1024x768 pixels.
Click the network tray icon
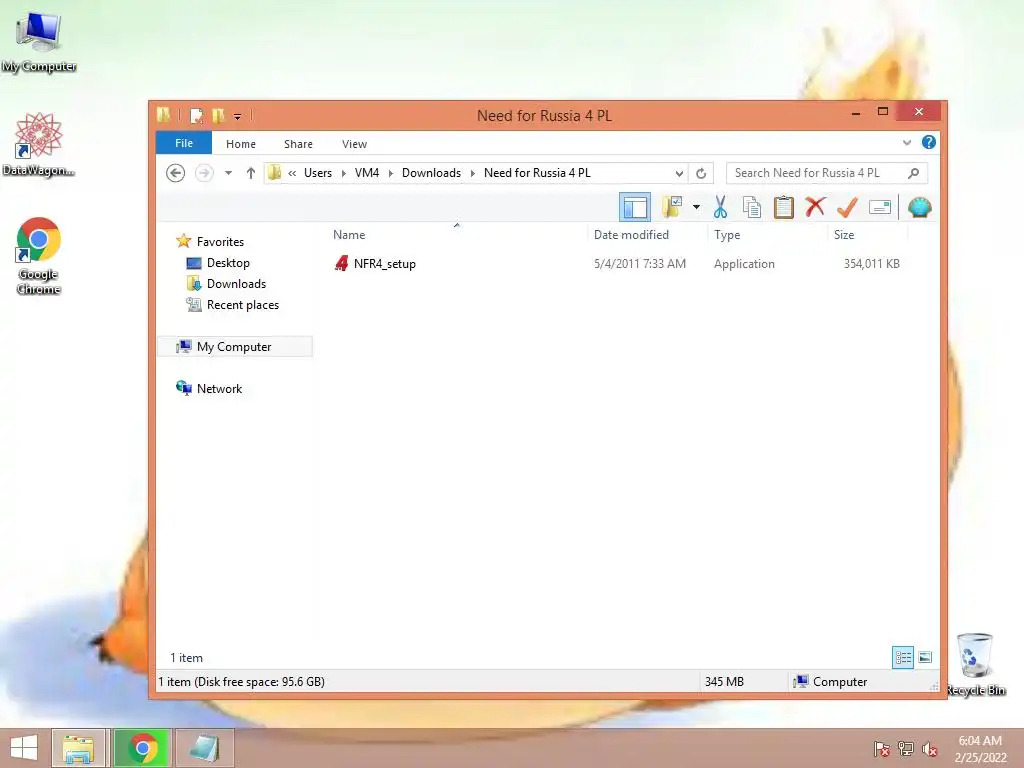[905, 748]
